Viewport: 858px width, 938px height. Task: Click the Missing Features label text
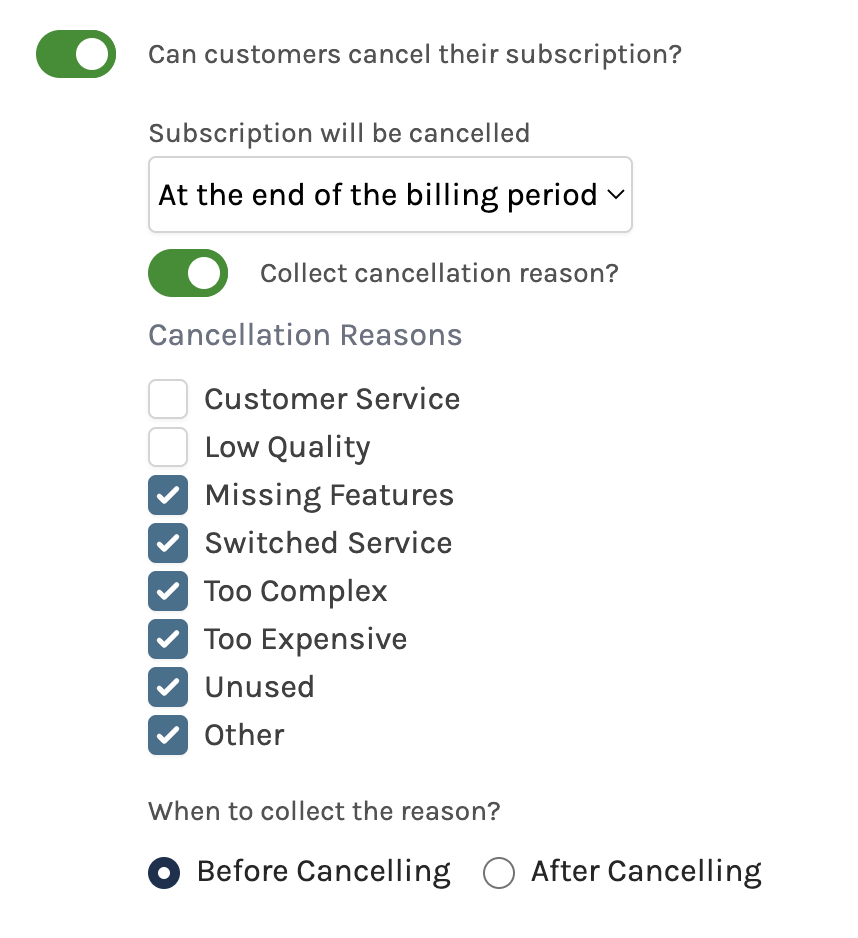tap(329, 495)
